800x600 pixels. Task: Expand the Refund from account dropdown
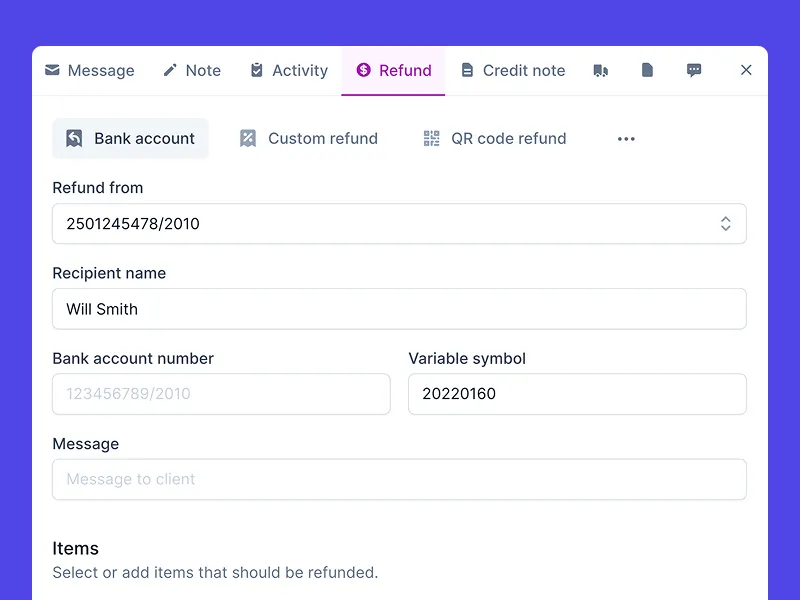pyautogui.click(x=399, y=223)
